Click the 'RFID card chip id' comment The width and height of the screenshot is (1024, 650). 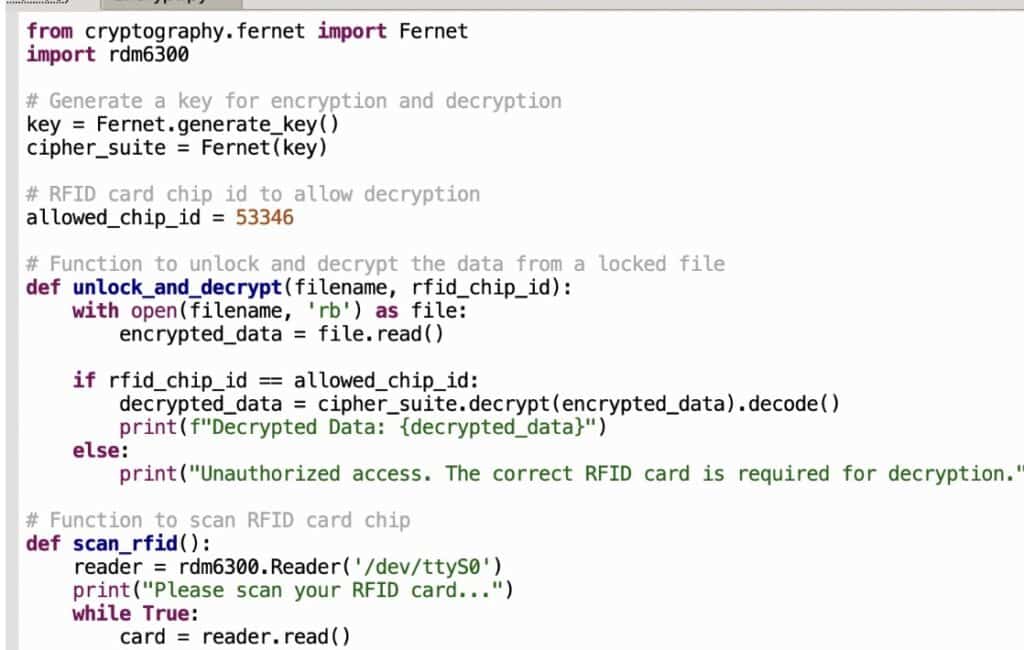(x=253, y=194)
